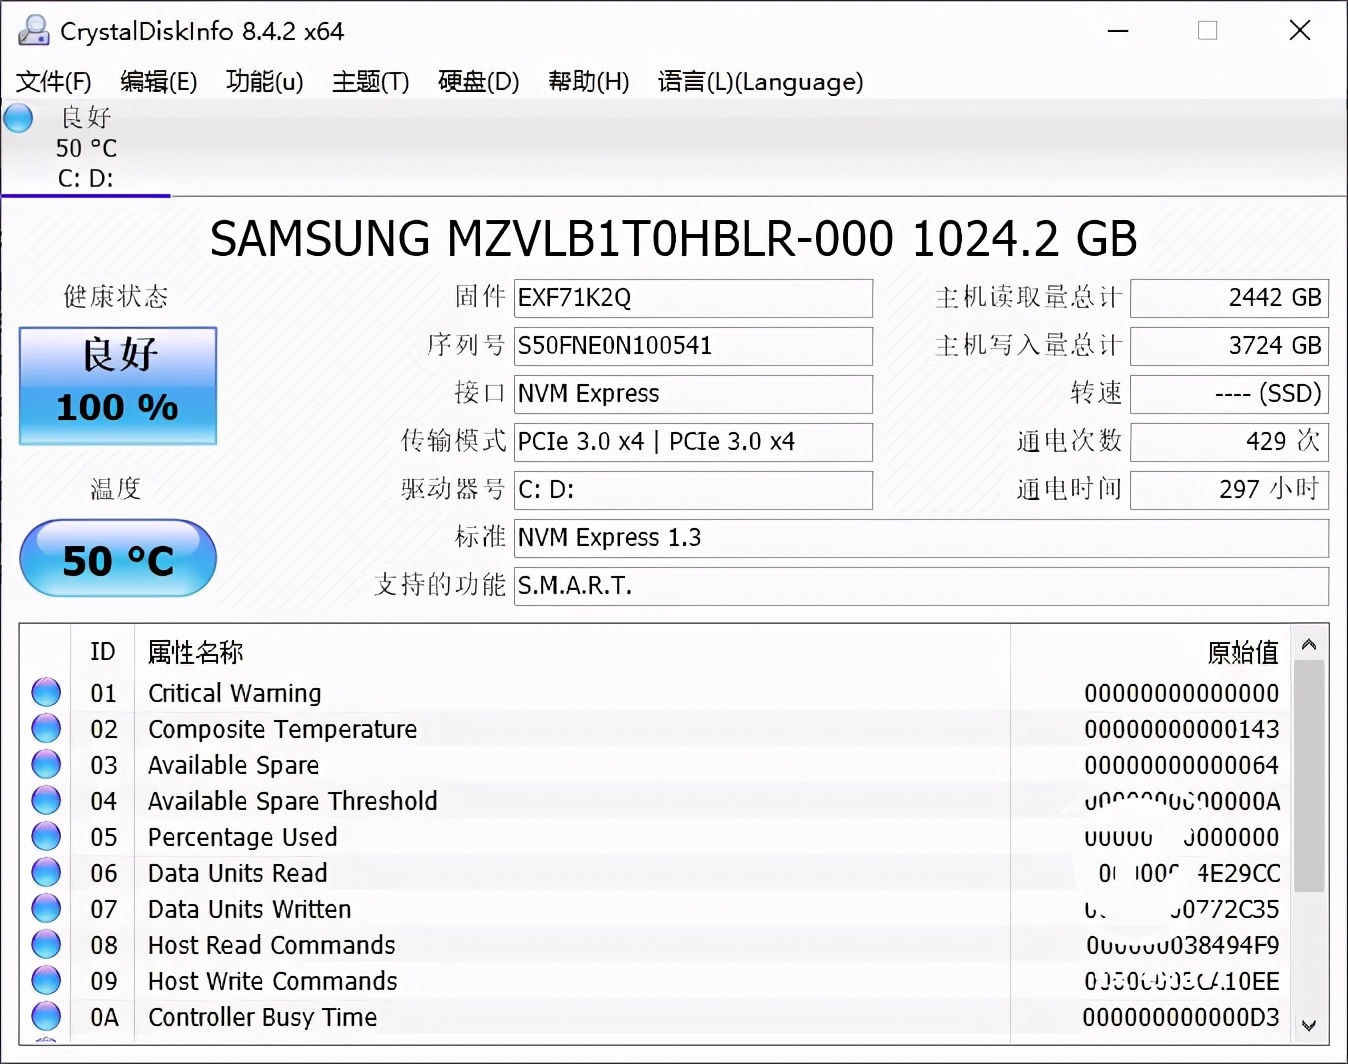
Task: Open the 主题(T) theme menu
Action: click(x=369, y=82)
